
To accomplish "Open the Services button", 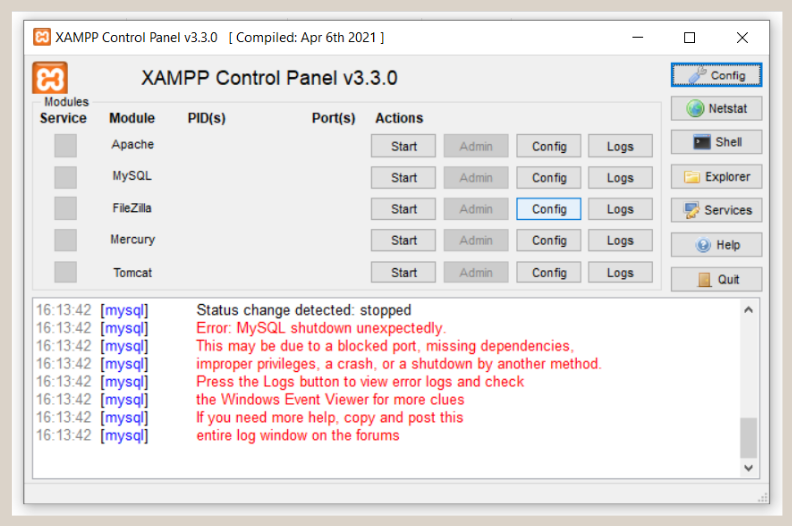I will click(x=716, y=210).
